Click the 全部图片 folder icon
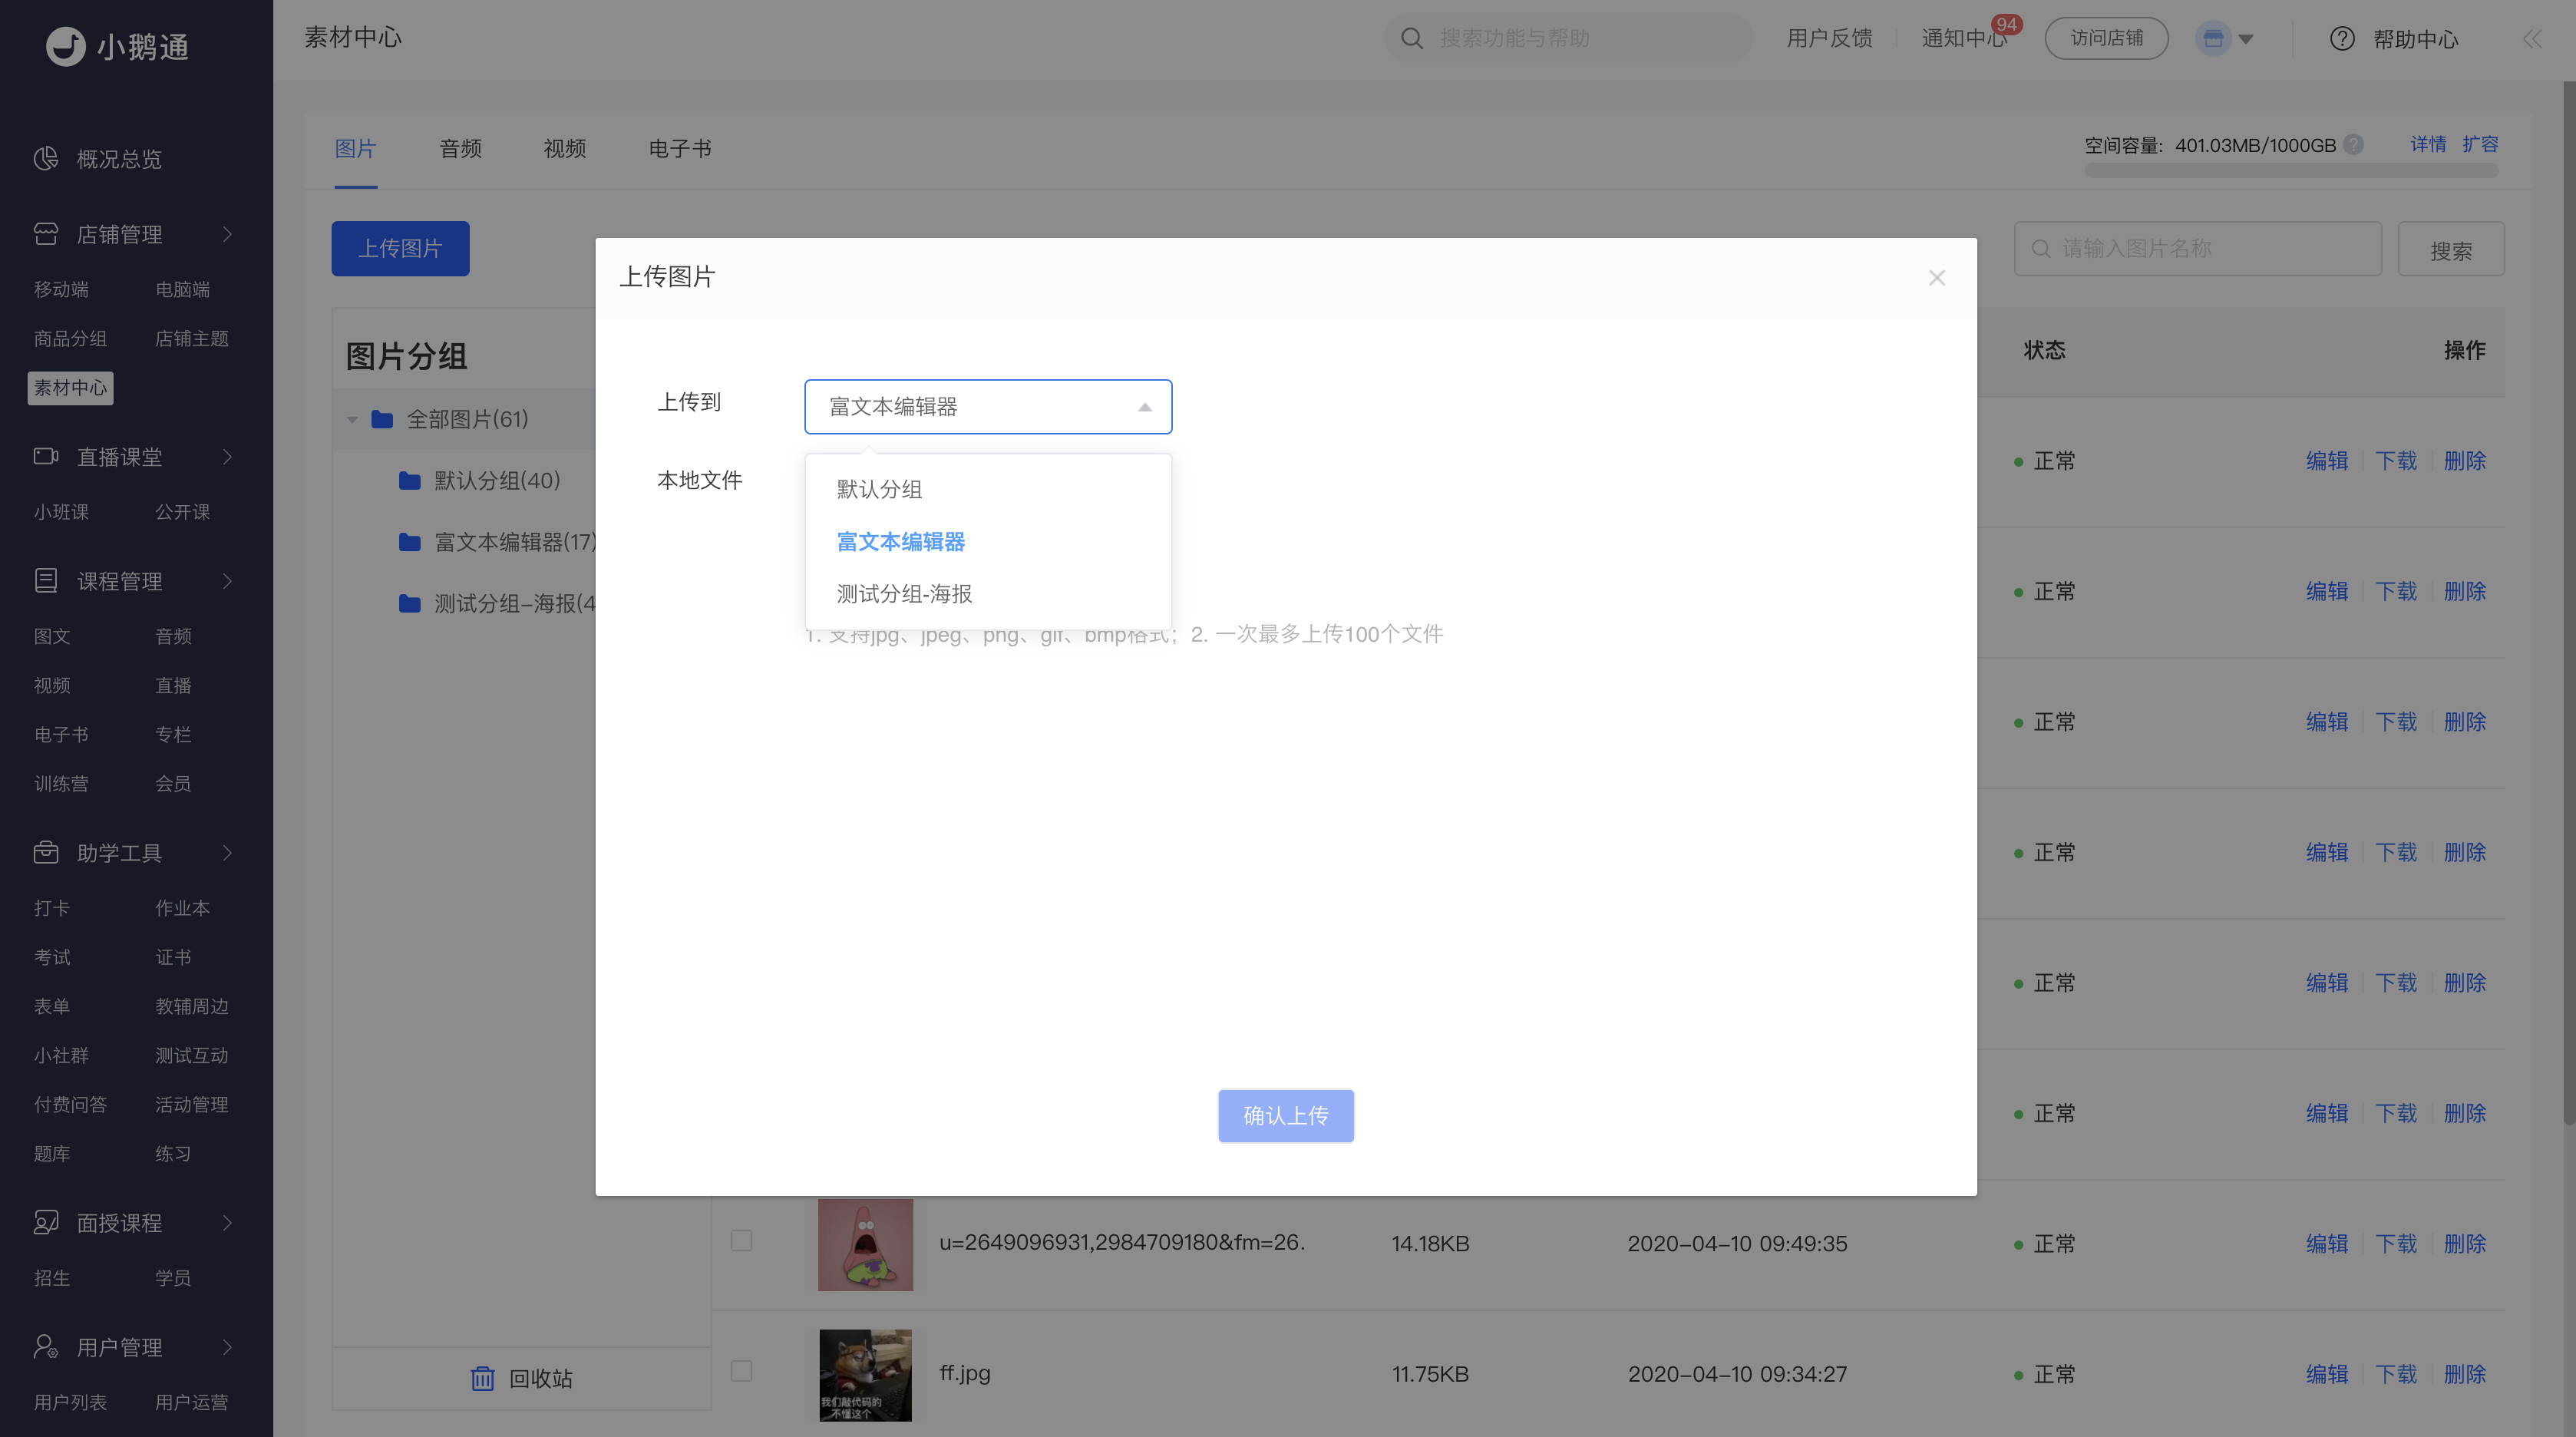Screen dimensions: 2576x1437 click(382, 419)
